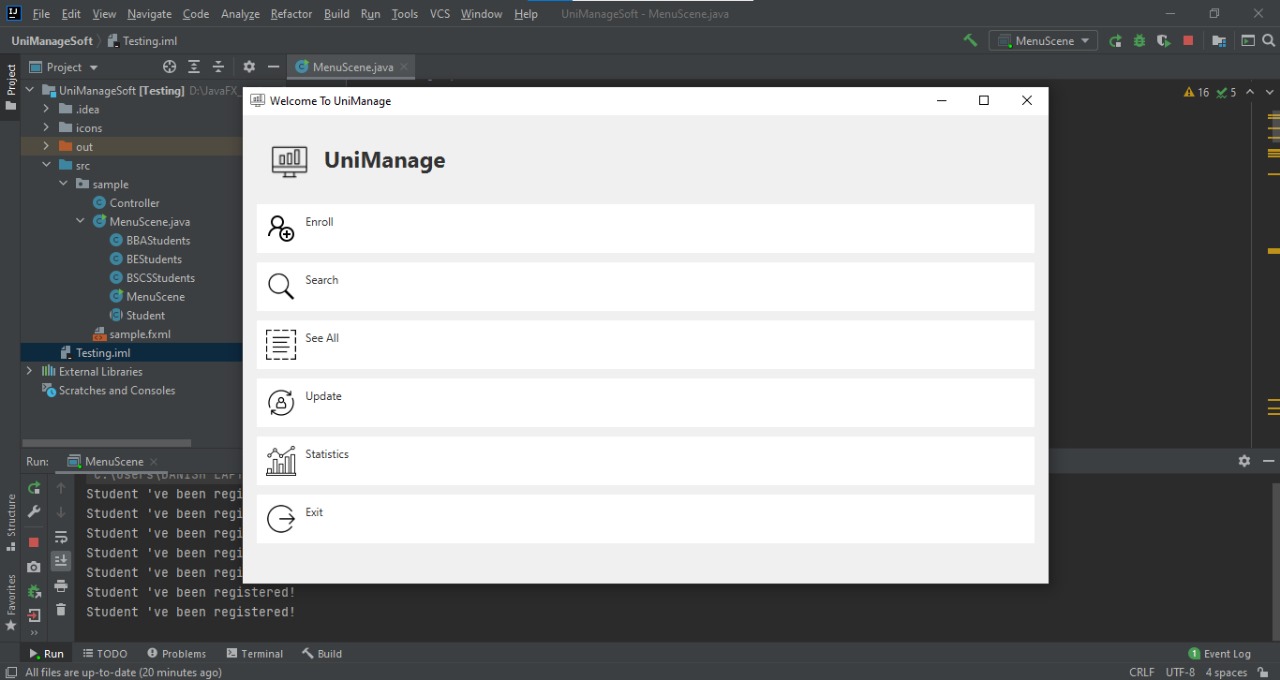
Task: Toggle tool window bars in status bar
Action: pos(10,672)
